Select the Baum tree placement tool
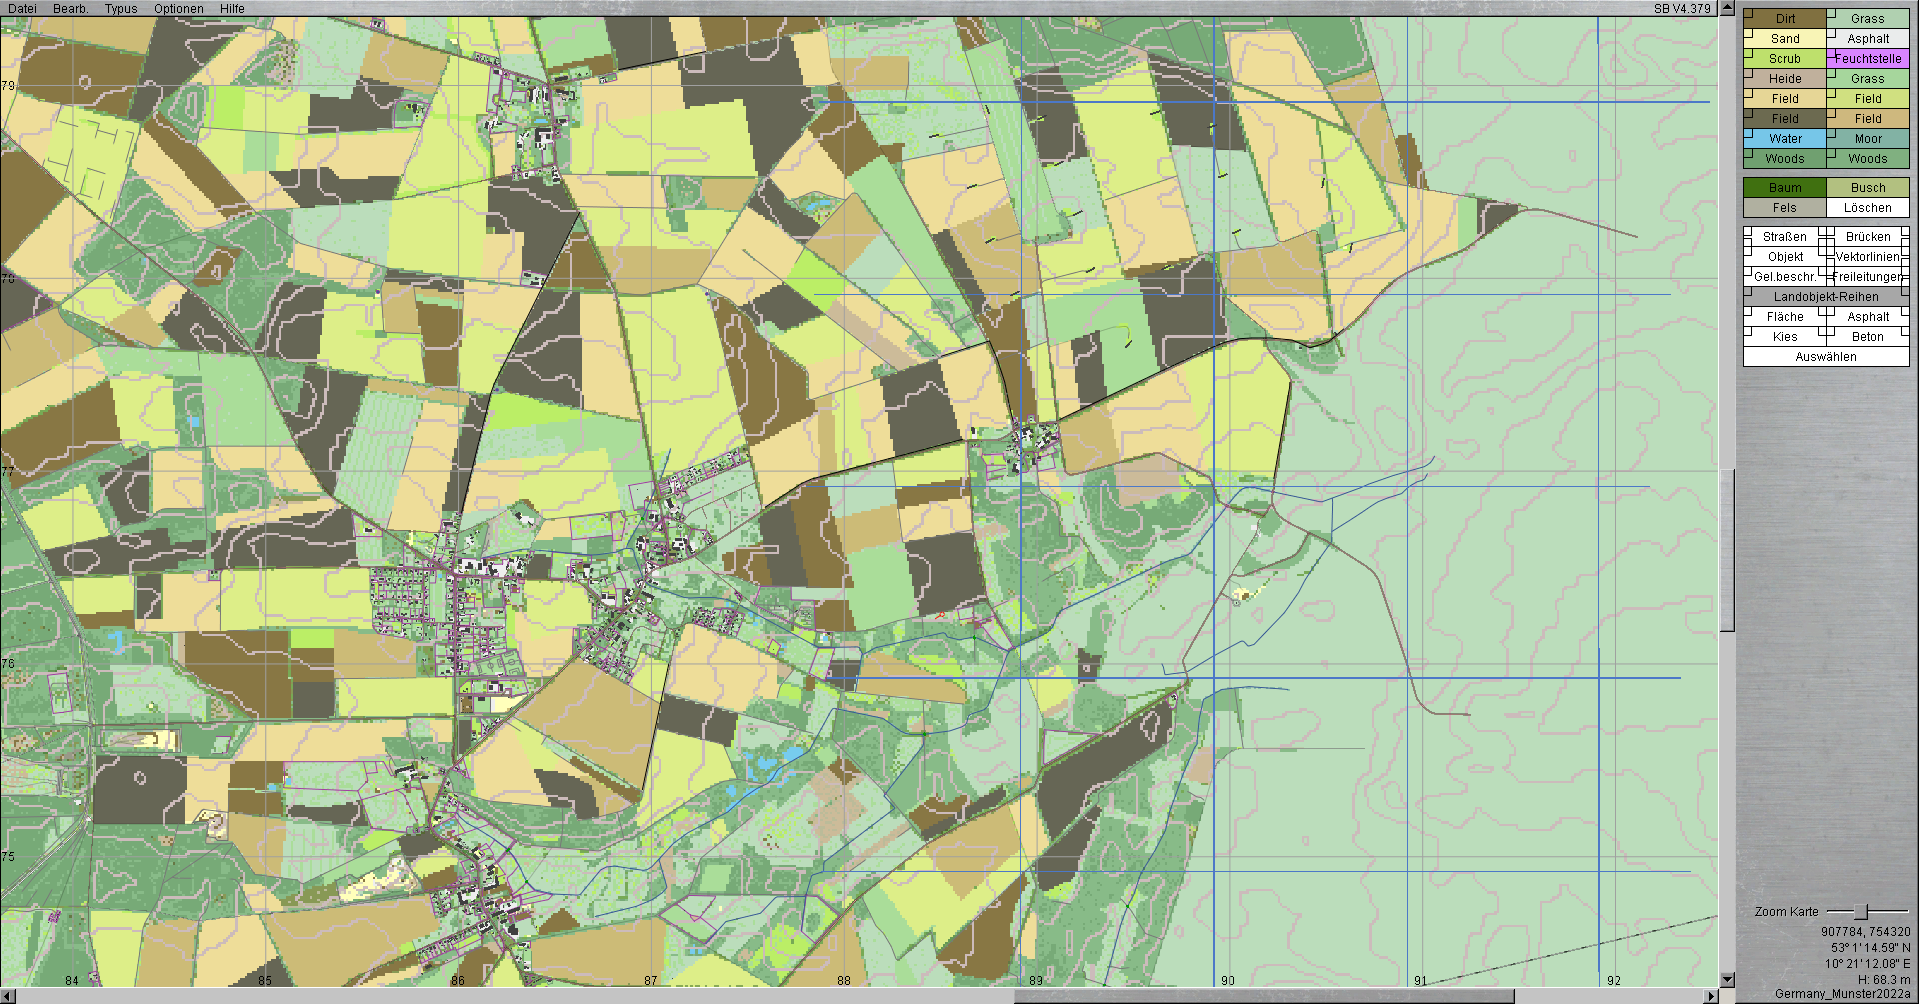 [x=1784, y=188]
